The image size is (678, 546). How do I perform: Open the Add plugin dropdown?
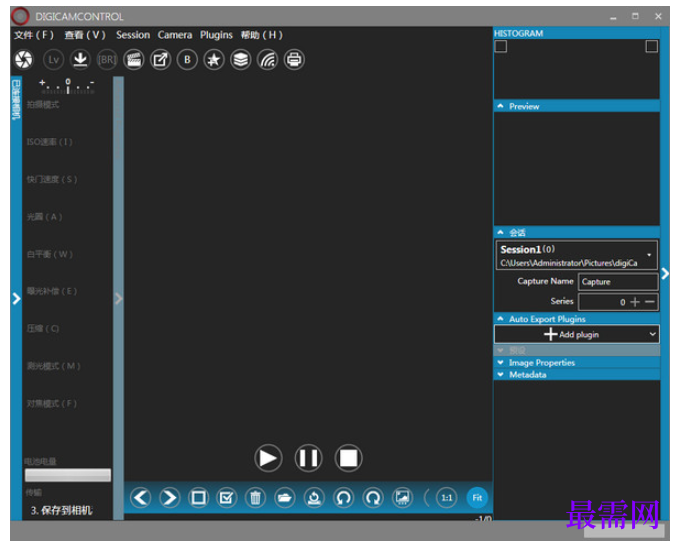coord(576,334)
